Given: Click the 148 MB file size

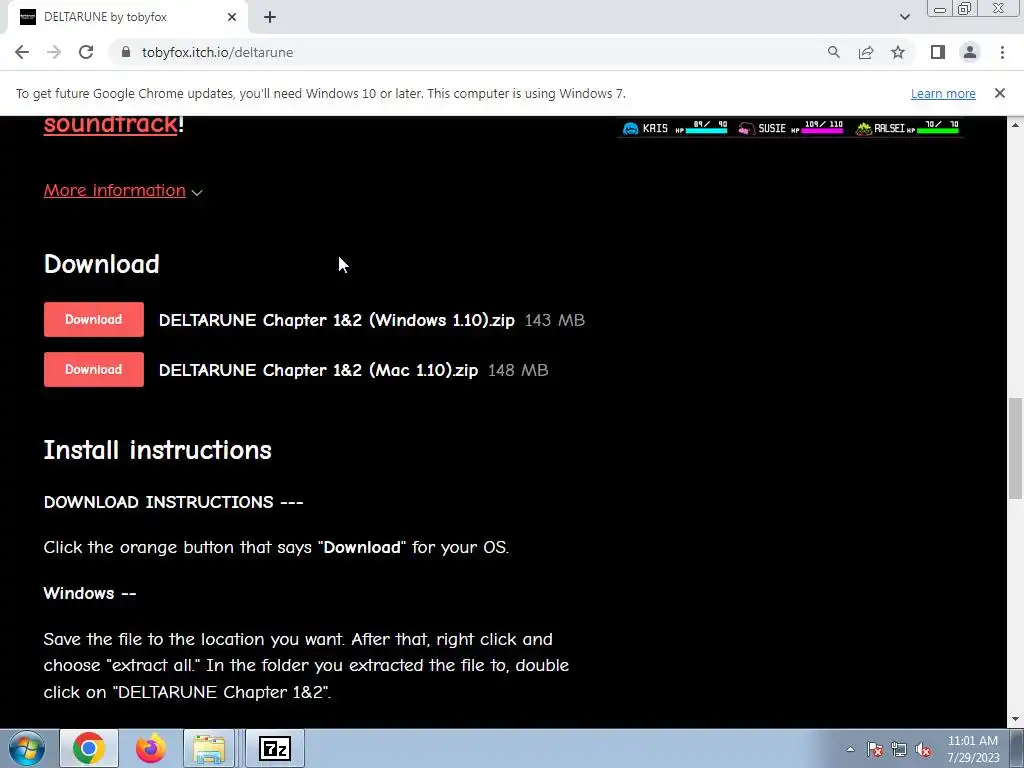Looking at the screenshot, I should point(518,370).
